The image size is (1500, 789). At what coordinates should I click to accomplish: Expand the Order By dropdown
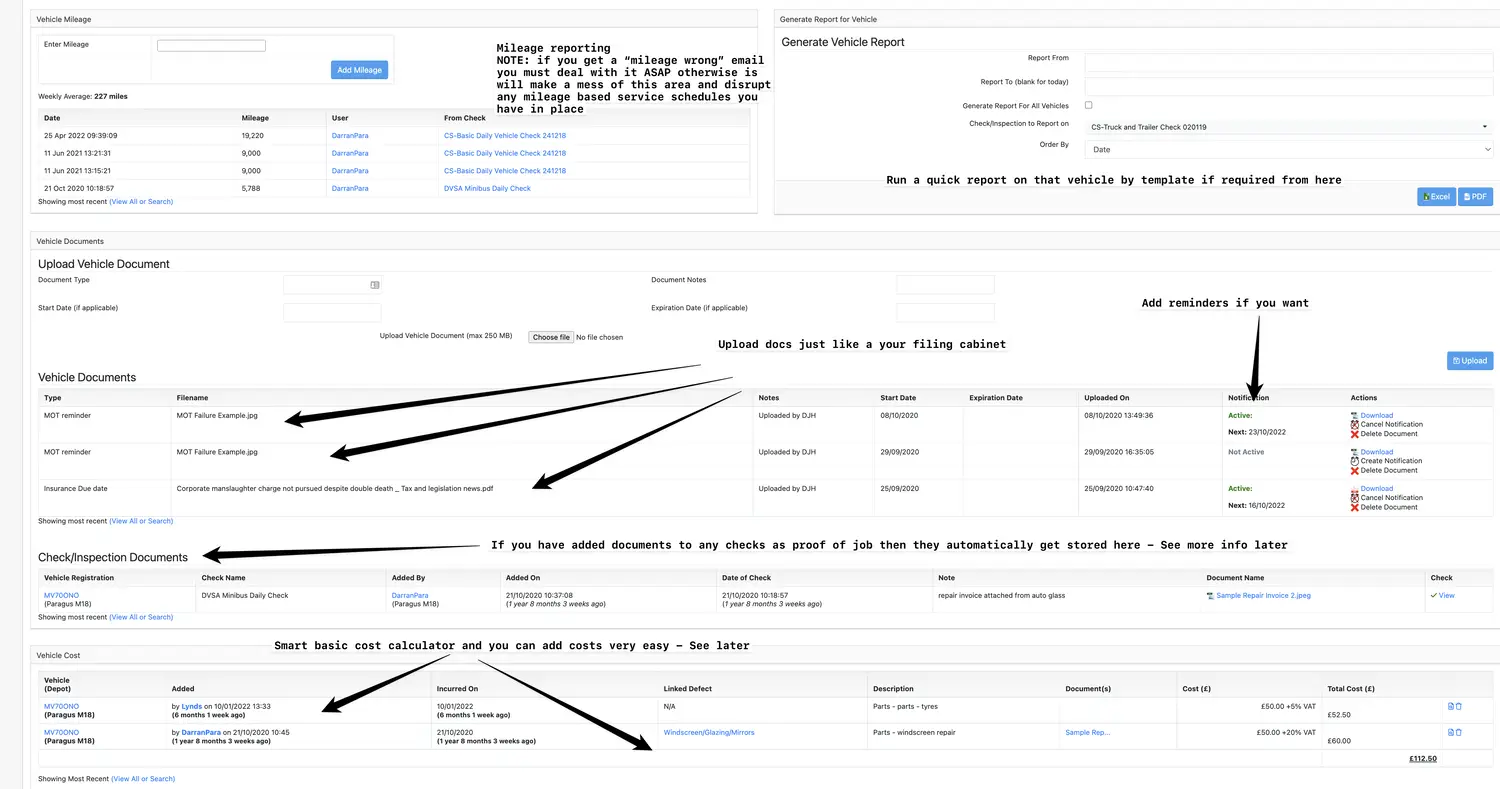pos(1288,149)
